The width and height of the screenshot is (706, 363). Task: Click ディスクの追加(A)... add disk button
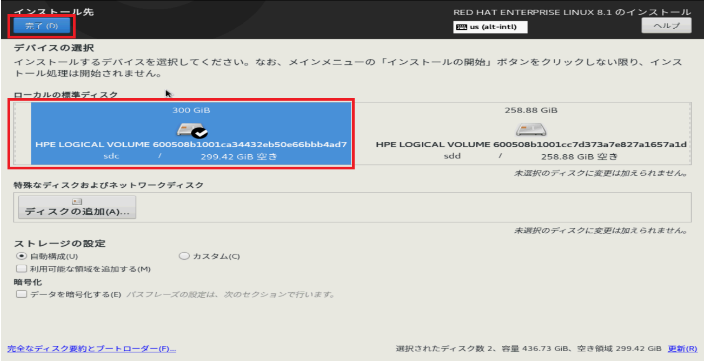point(77,207)
